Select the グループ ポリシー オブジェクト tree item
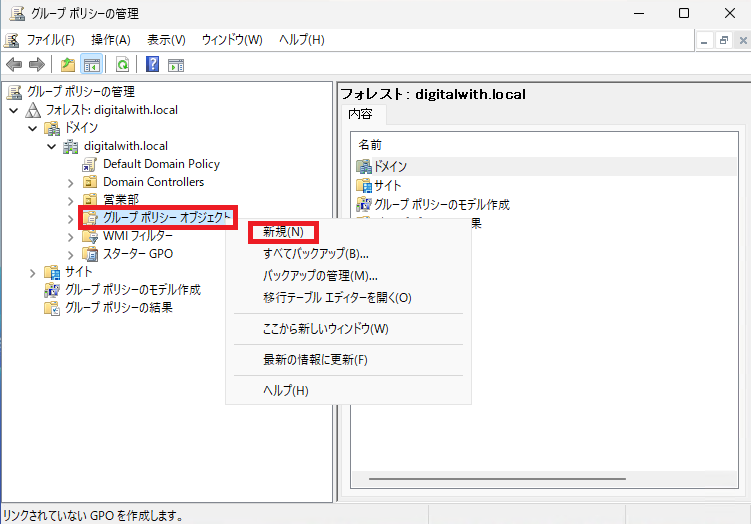 coord(167,218)
